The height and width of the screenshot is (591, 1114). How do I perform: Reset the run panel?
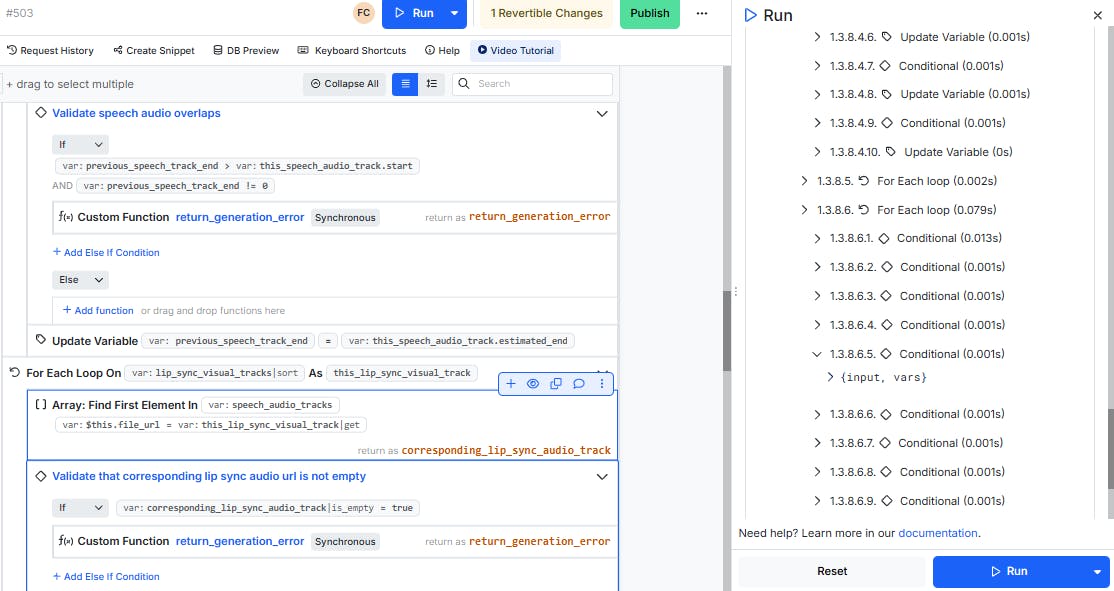832,571
